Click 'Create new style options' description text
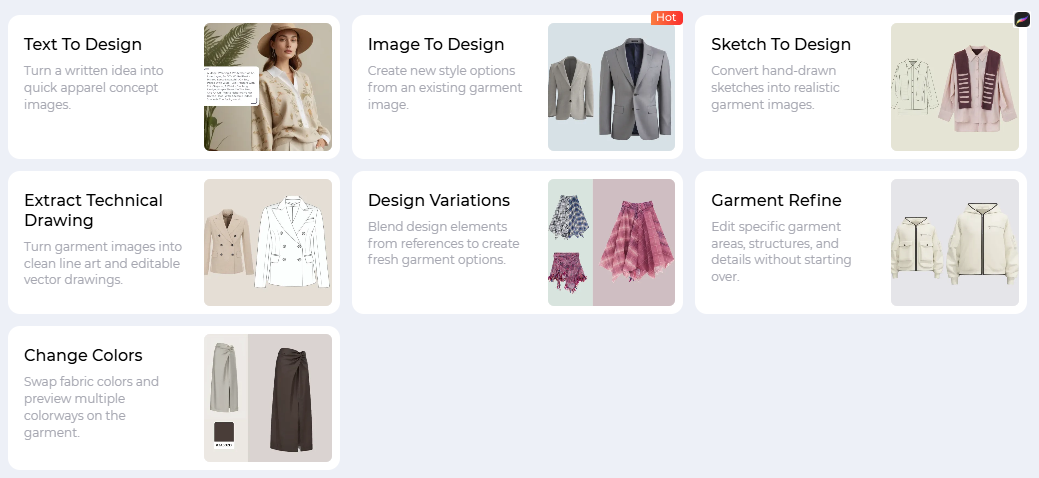This screenshot has width=1039, height=478. (445, 88)
